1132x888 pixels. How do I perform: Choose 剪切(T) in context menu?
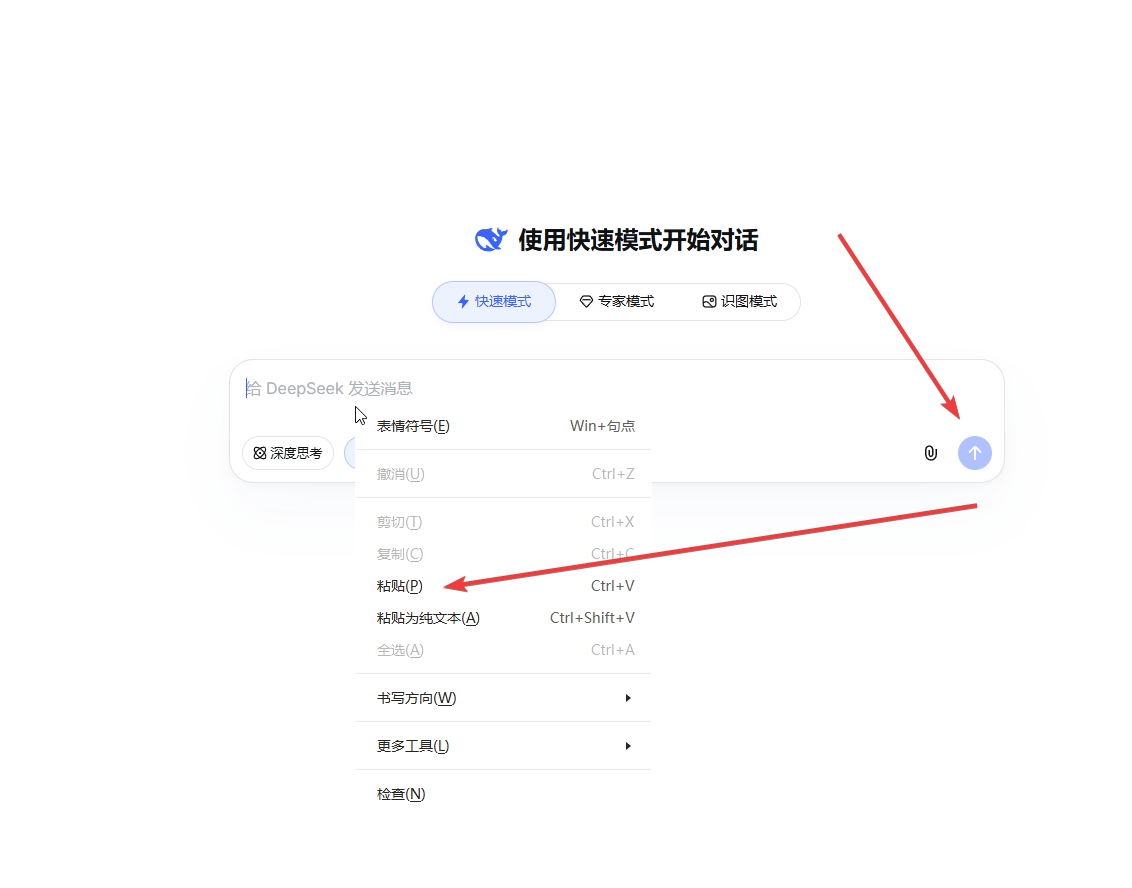[503, 522]
